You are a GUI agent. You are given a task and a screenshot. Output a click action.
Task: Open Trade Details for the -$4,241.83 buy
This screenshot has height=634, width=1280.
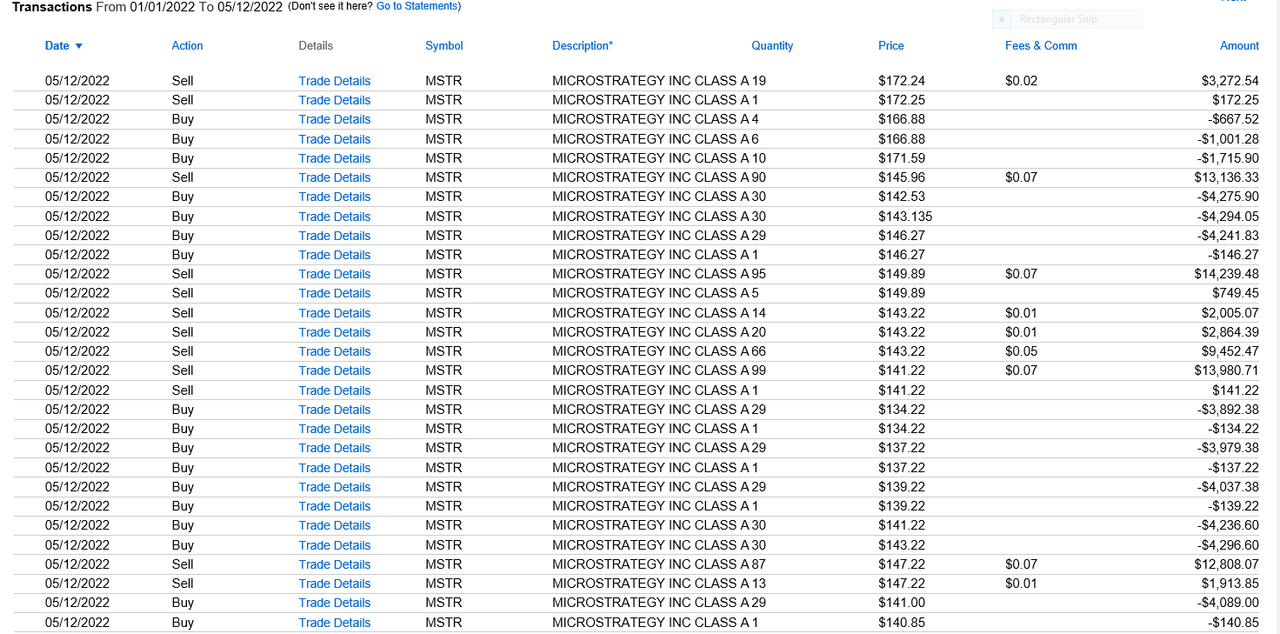[334, 235]
